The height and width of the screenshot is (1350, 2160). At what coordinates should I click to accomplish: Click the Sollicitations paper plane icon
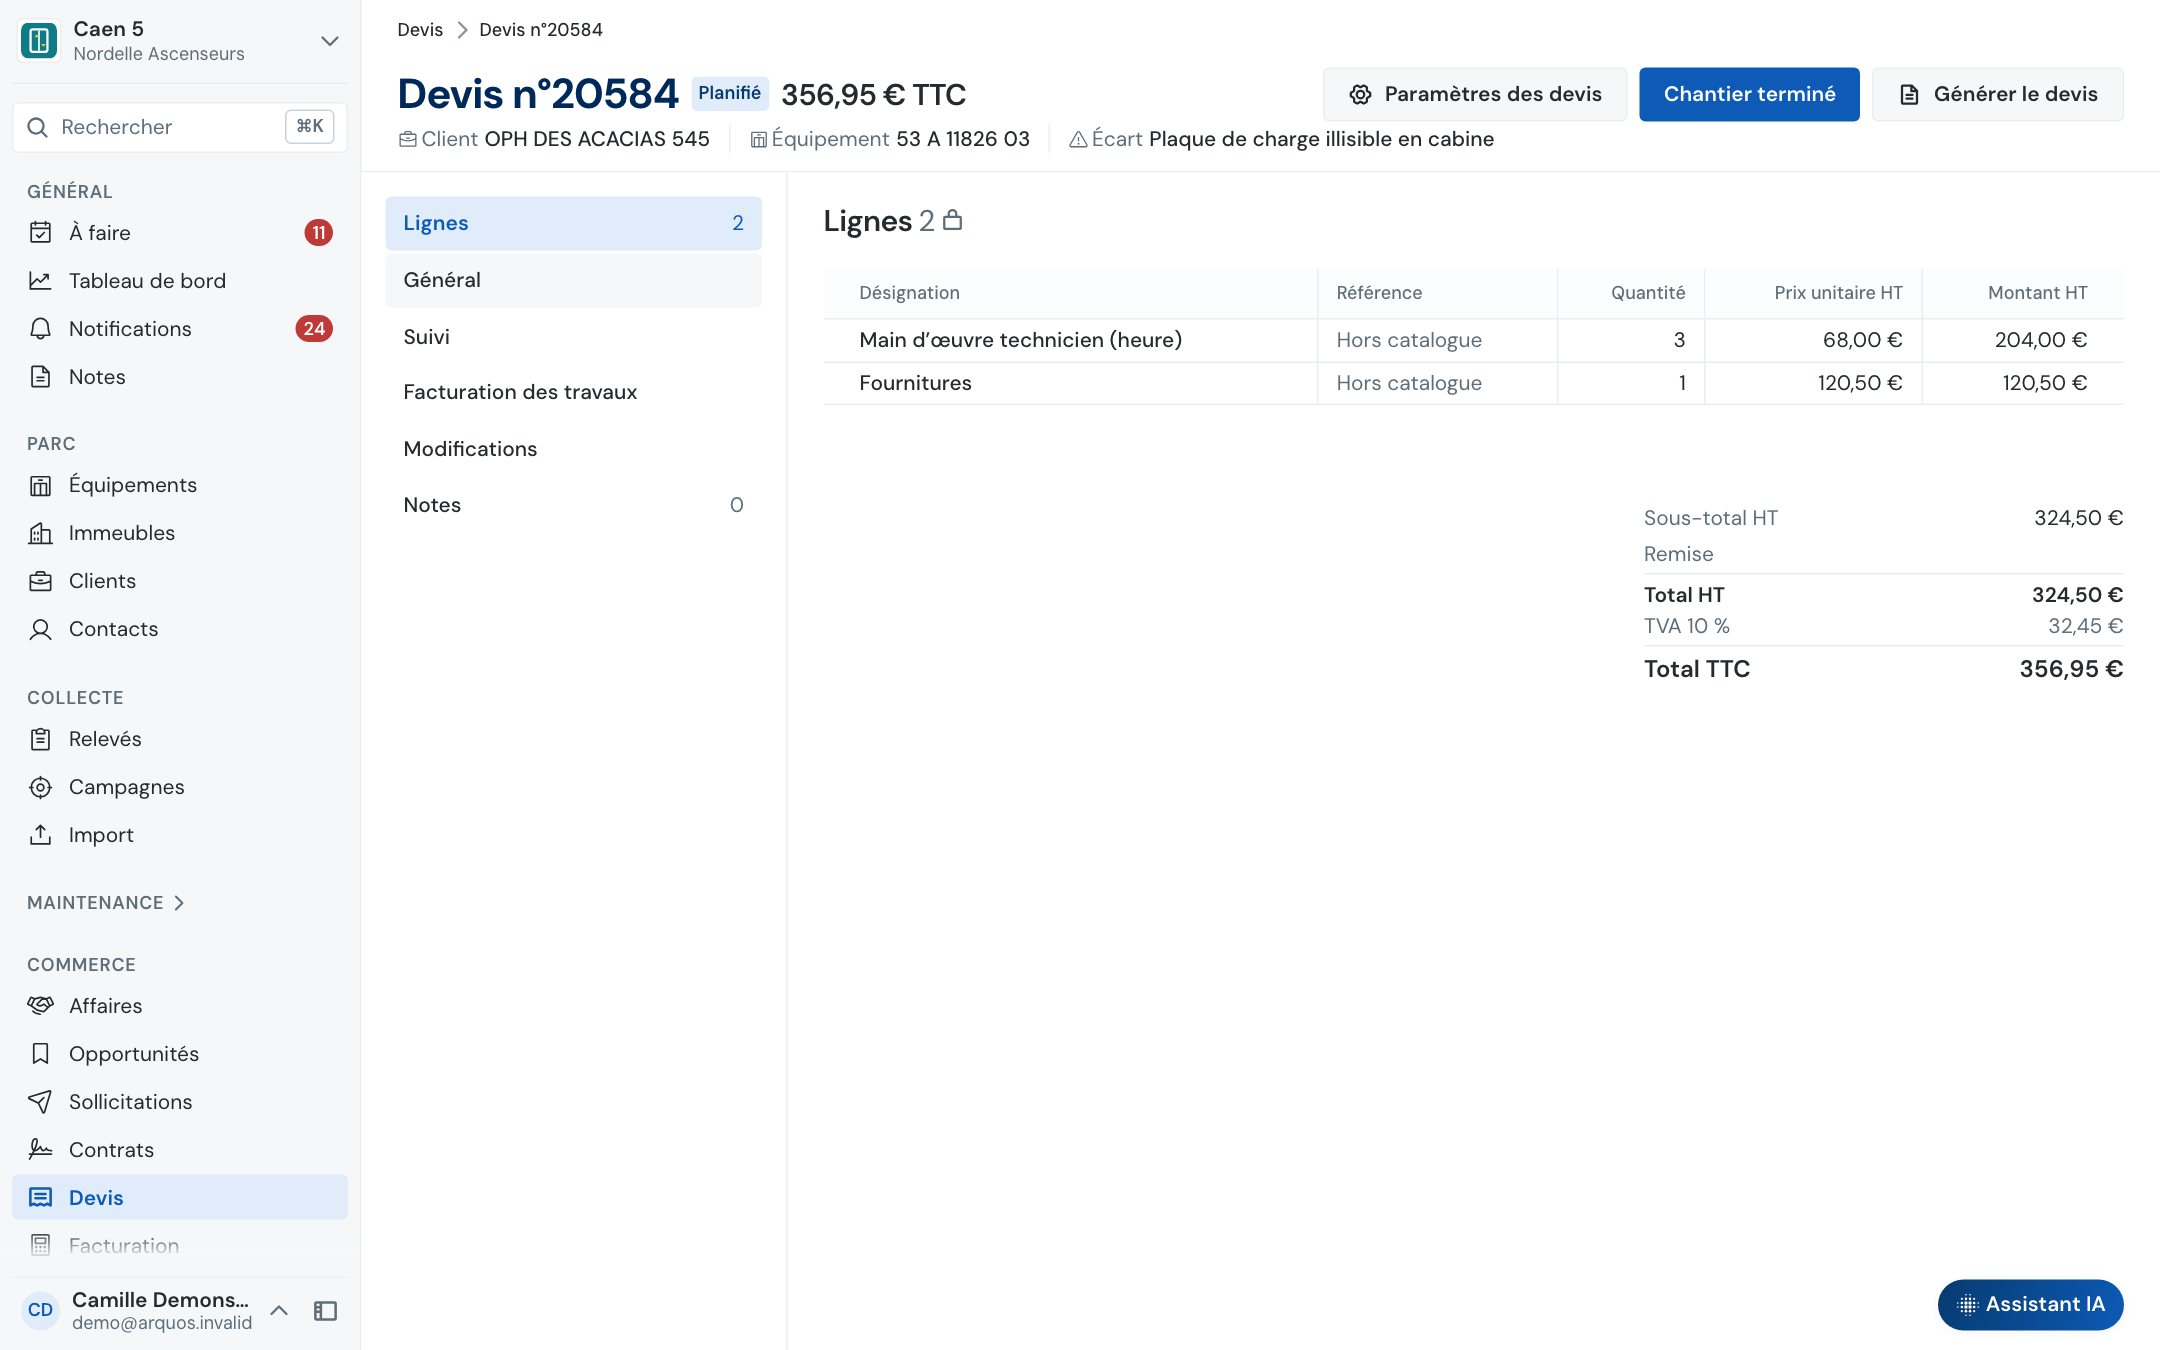click(x=40, y=1102)
